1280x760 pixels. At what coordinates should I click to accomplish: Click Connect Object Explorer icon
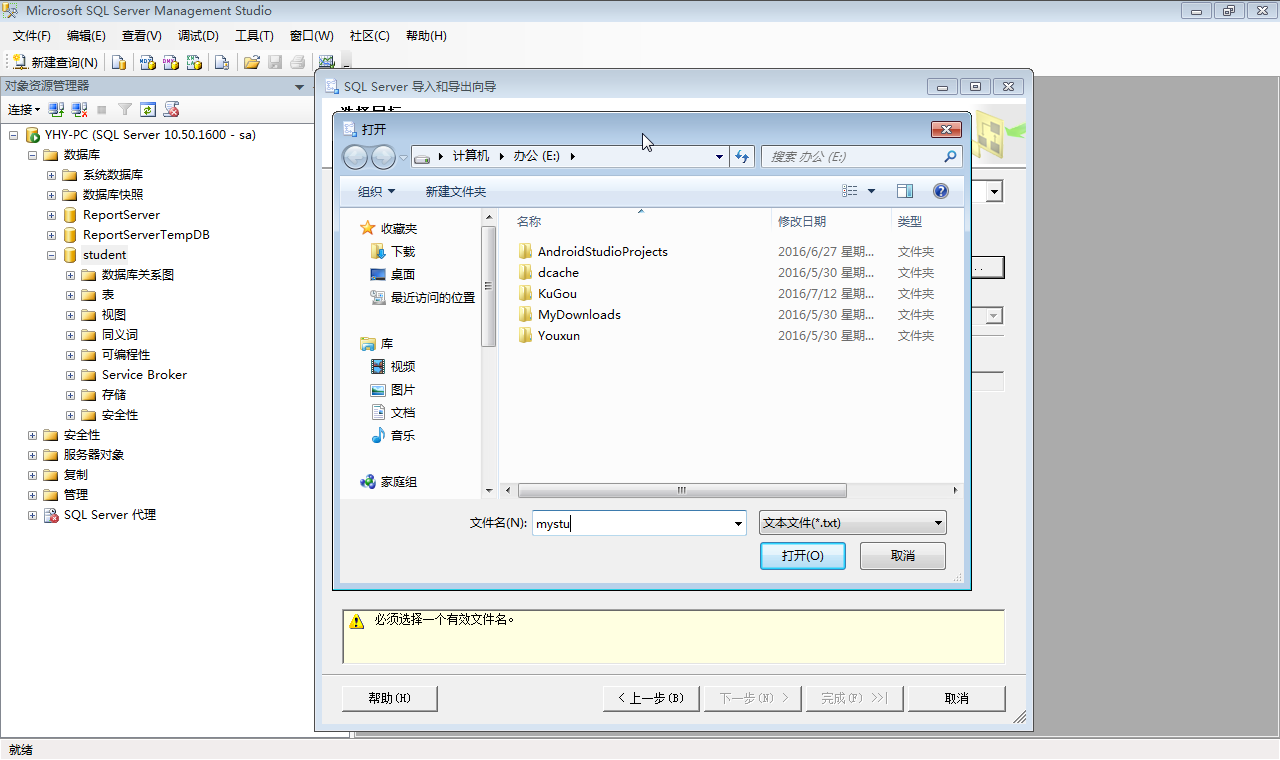point(57,109)
